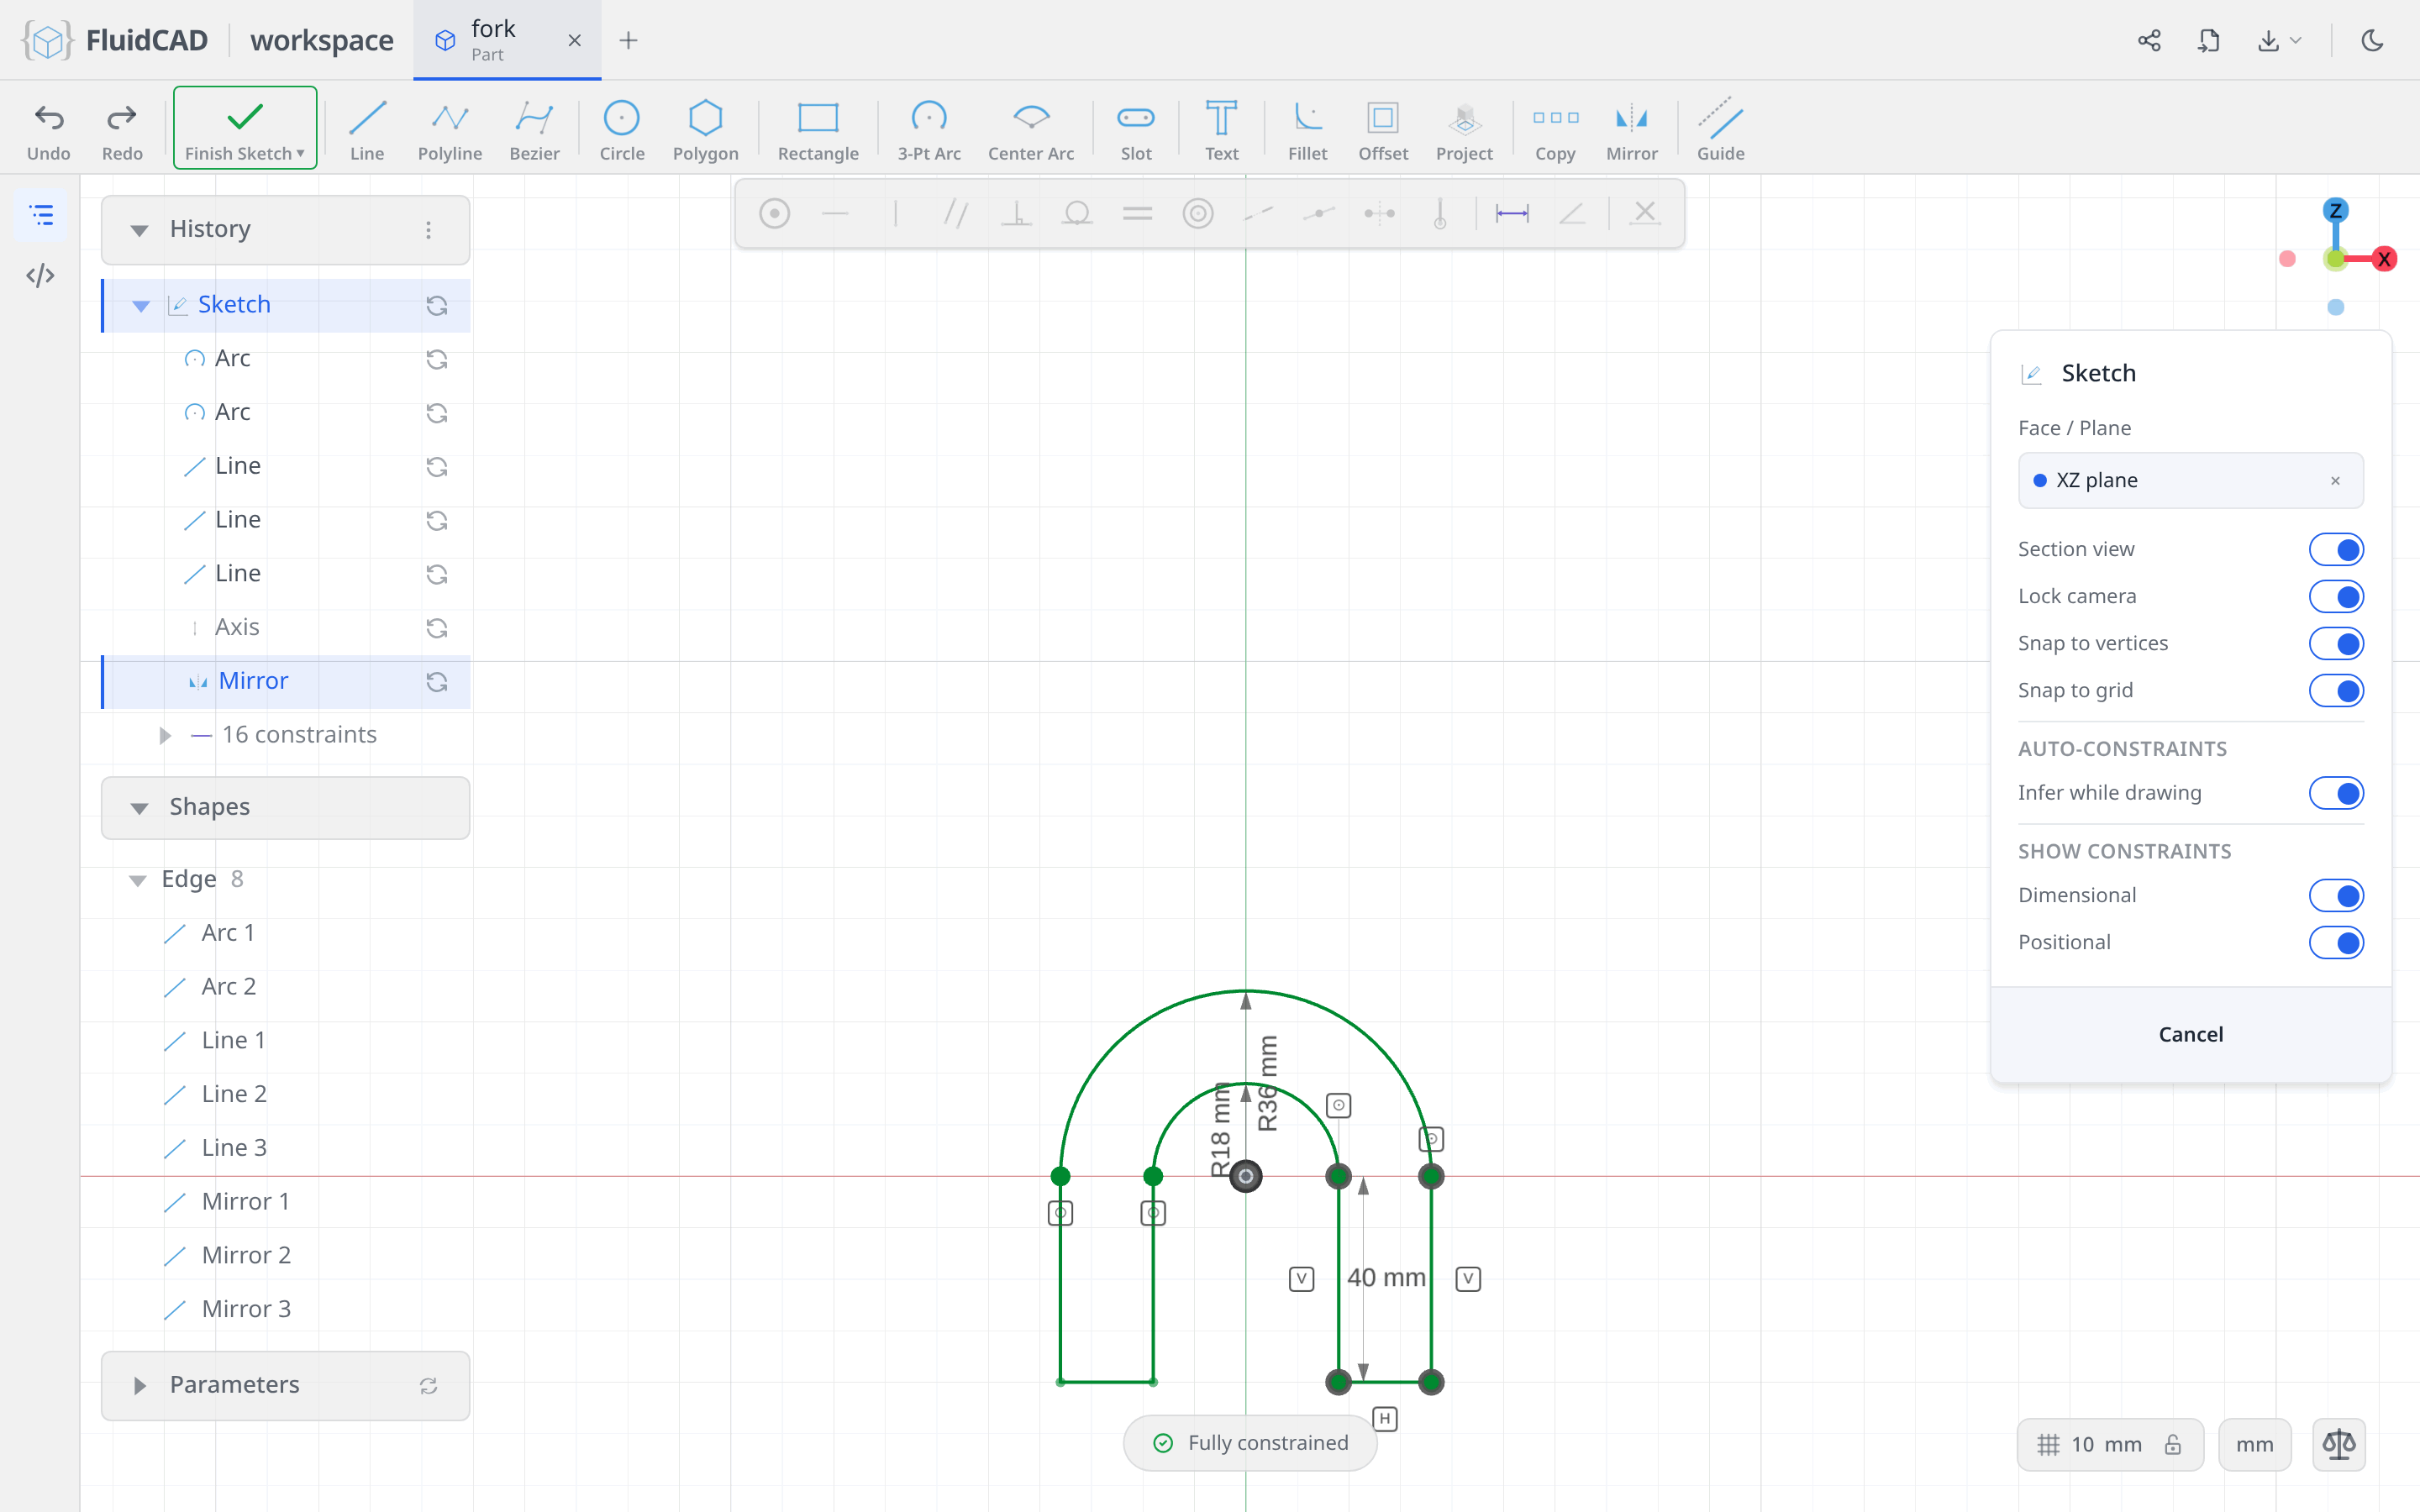2420x1512 pixels.
Task: Collapse the Shapes panel
Action: point(139,808)
